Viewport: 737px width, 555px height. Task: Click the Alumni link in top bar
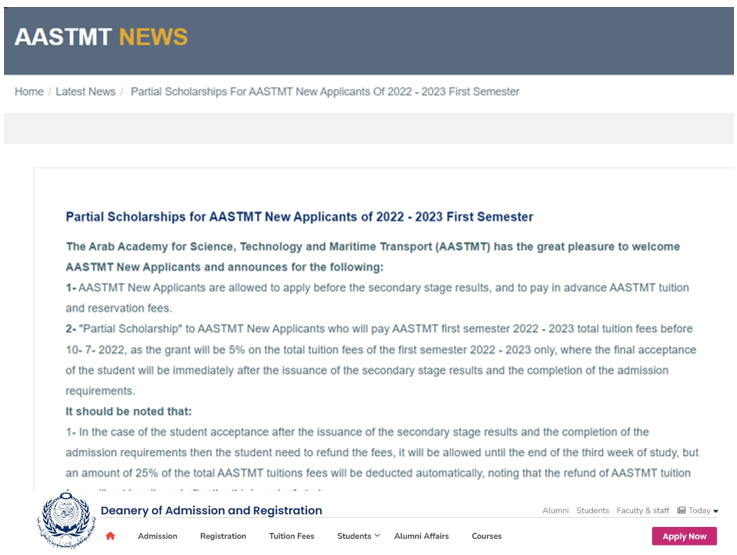tap(556, 510)
